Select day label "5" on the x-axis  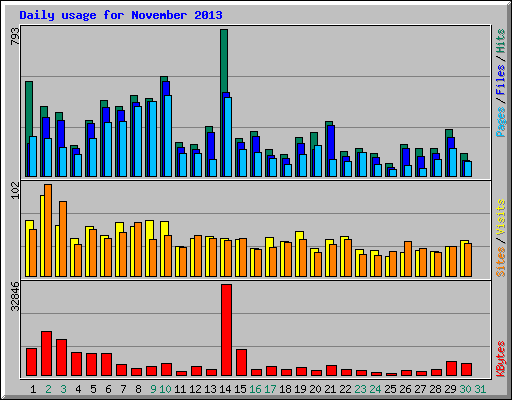point(93,389)
